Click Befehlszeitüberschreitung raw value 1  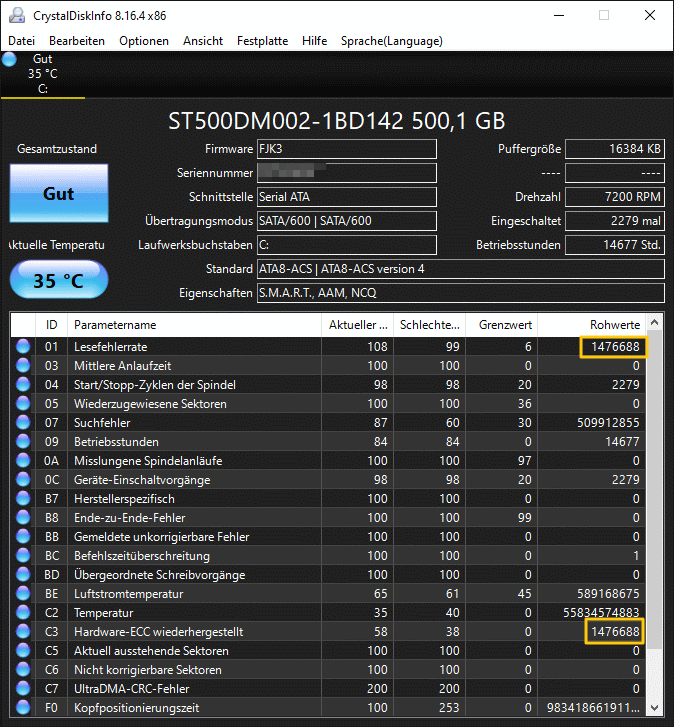point(636,555)
